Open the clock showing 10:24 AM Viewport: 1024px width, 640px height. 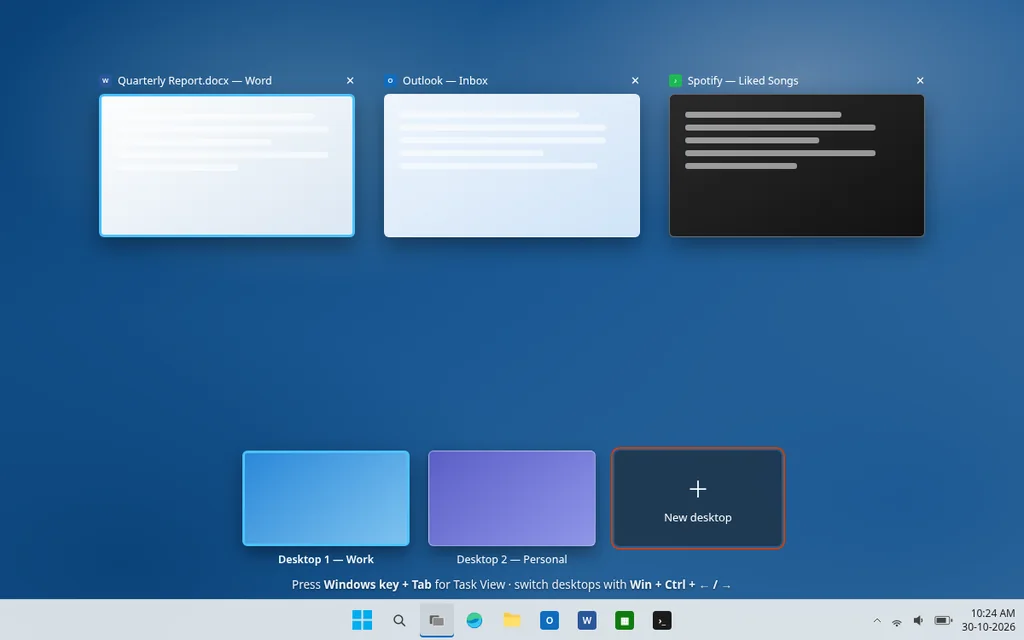click(993, 613)
